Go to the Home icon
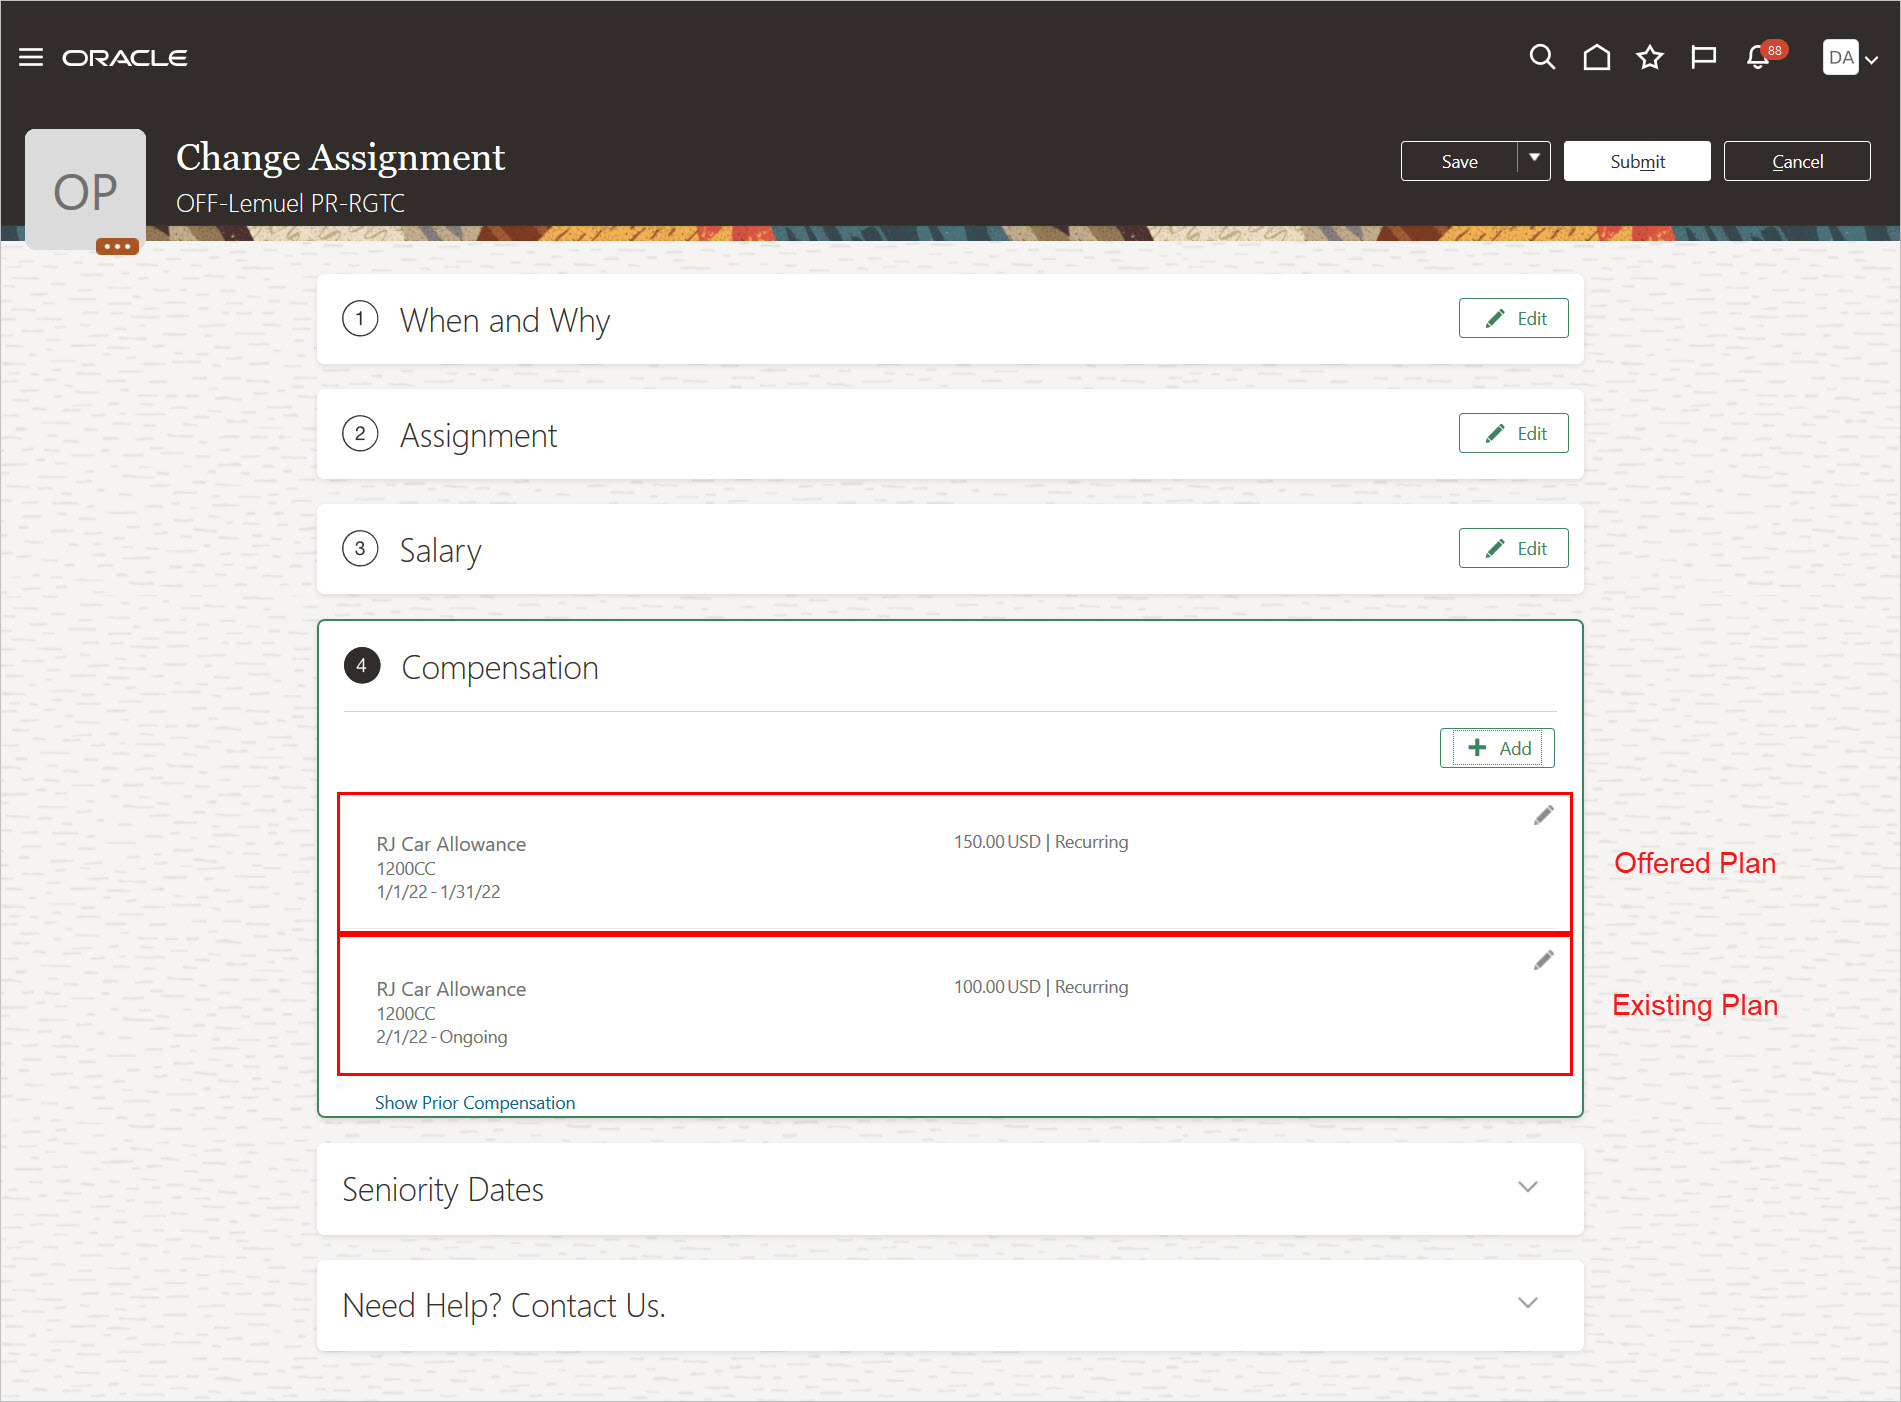Viewport: 1901px width, 1402px height. pyautogui.click(x=1596, y=57)
